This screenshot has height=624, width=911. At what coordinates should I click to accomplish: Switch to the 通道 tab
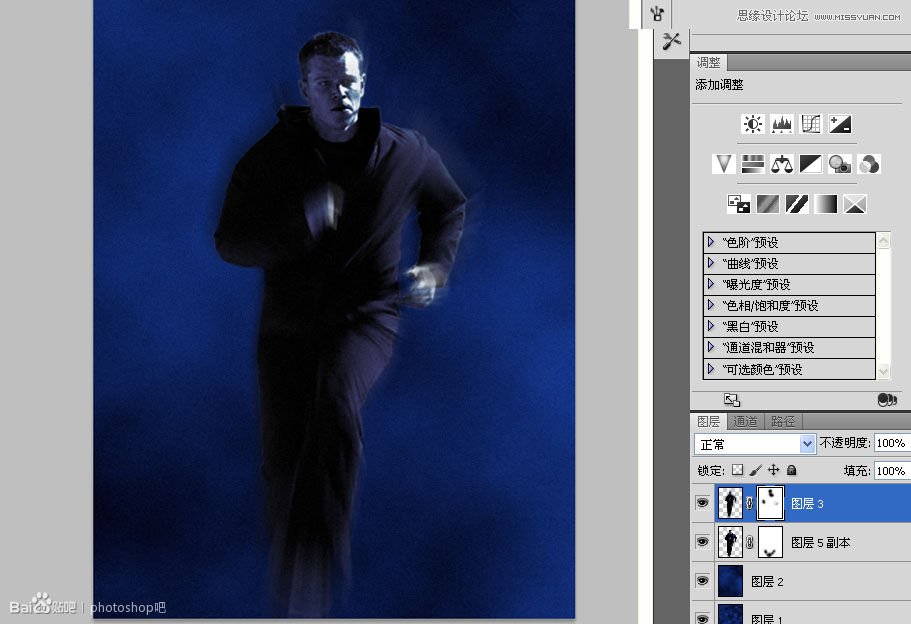745,420
